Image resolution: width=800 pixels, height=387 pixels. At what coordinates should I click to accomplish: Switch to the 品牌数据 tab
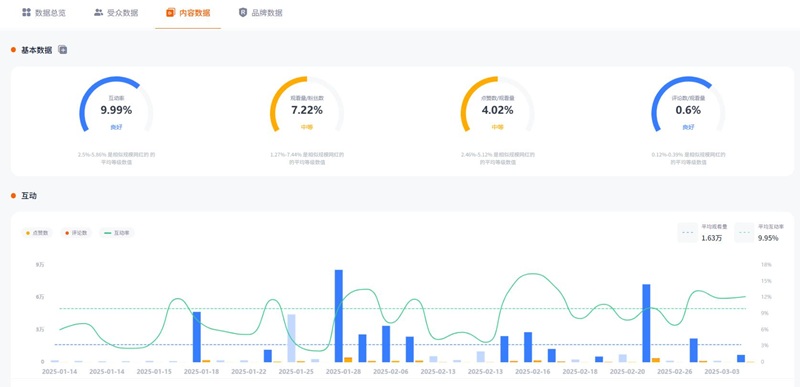point(261,13)
